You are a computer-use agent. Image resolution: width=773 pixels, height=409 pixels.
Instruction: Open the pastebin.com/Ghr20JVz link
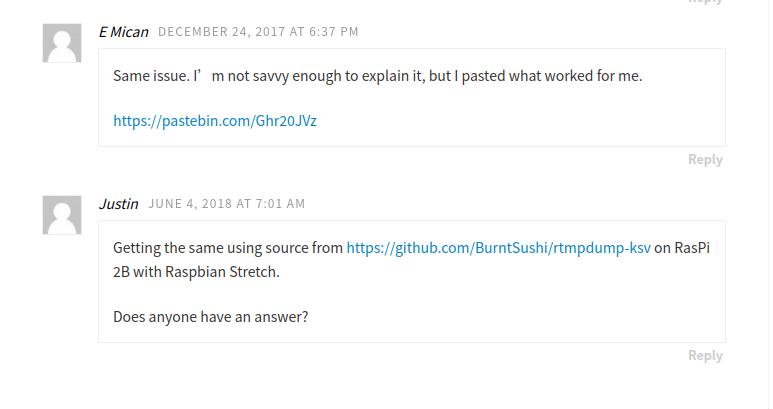215,120
